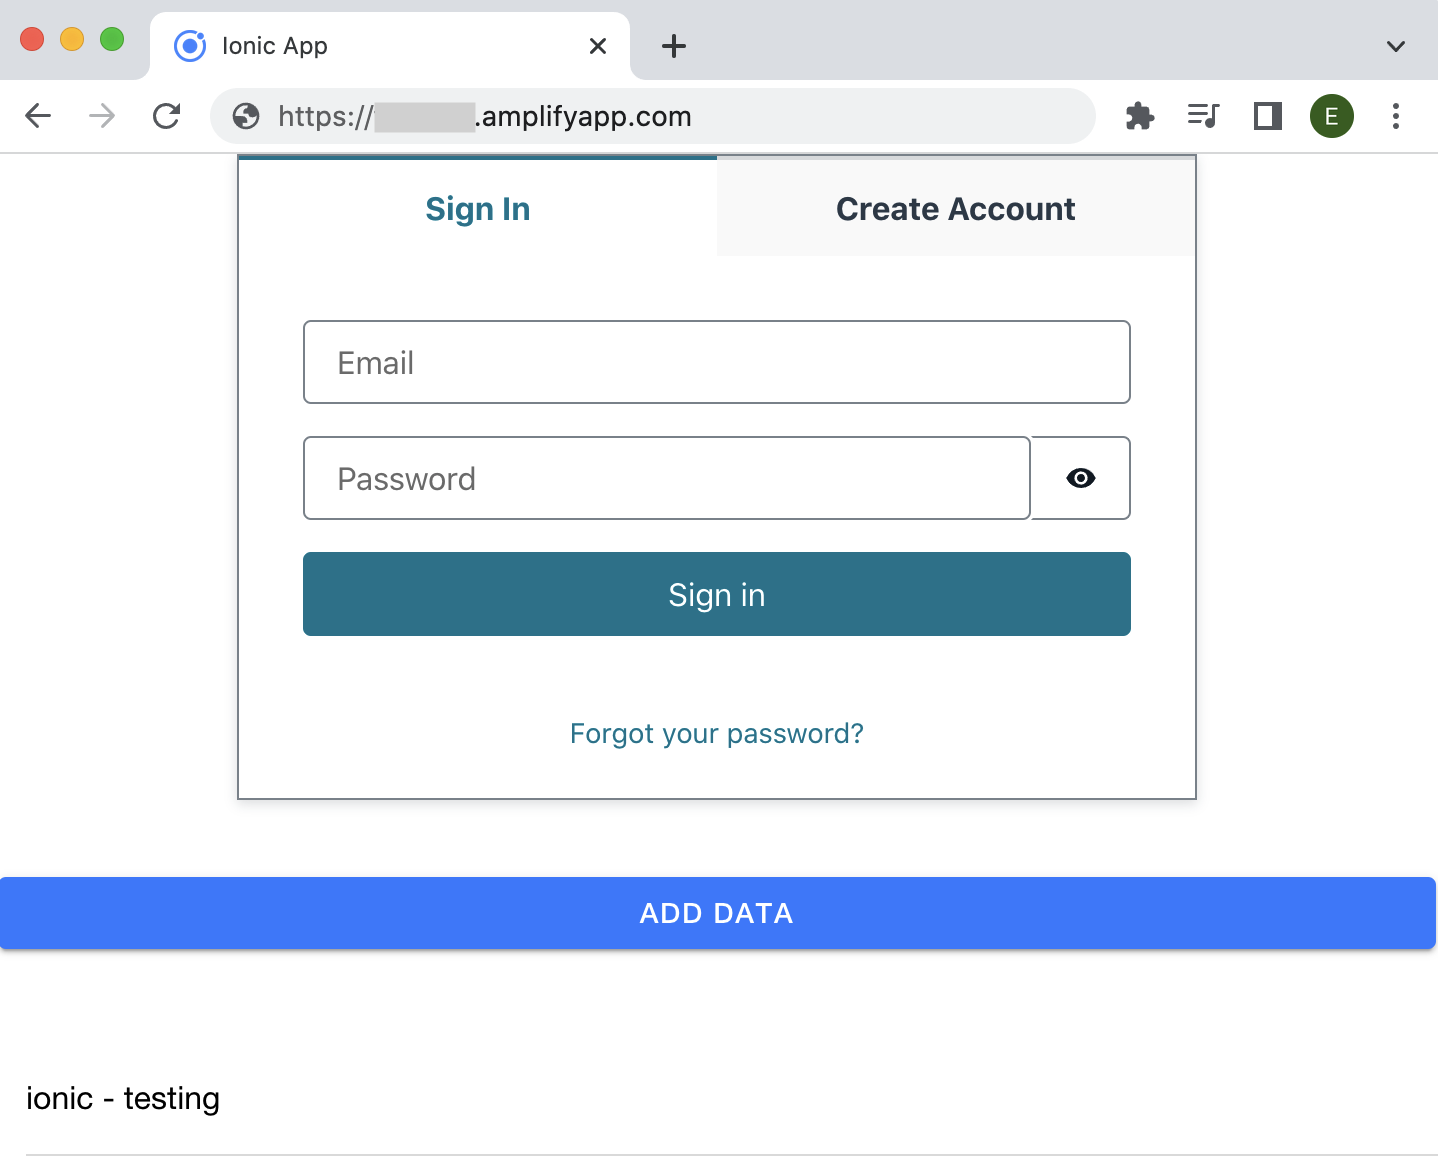Open a new tab with the plus button
The height and width of the screenshot is (1166, 1438).
click(674, 46)
